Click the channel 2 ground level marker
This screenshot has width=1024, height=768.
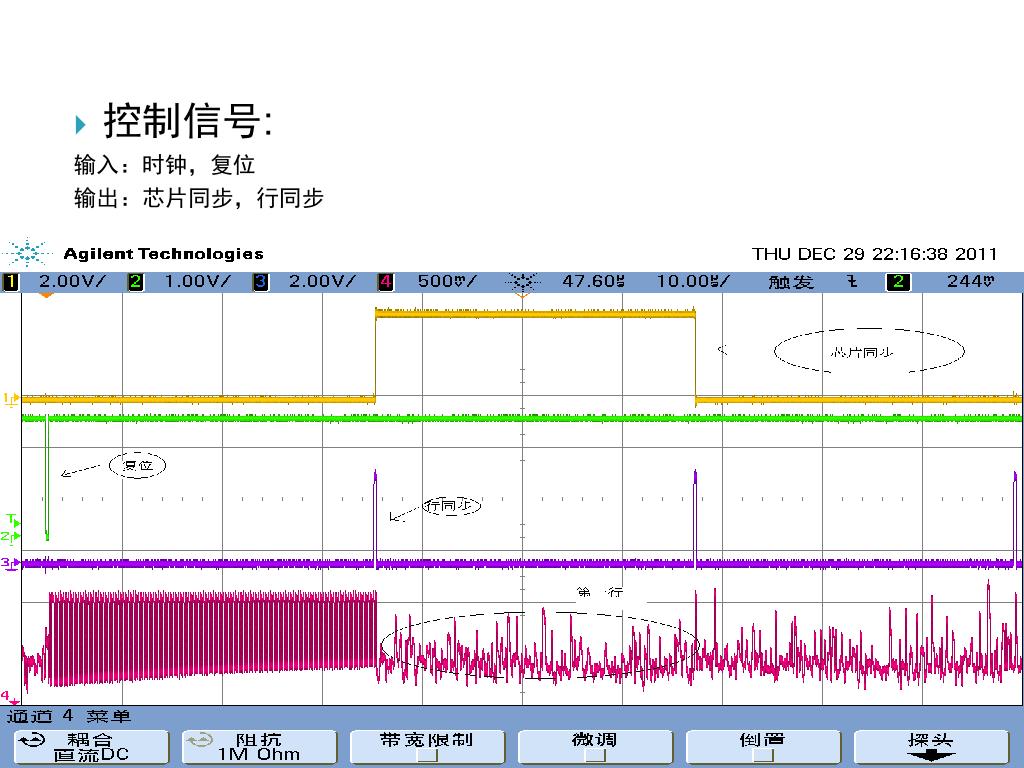click(x=10, y=537)
